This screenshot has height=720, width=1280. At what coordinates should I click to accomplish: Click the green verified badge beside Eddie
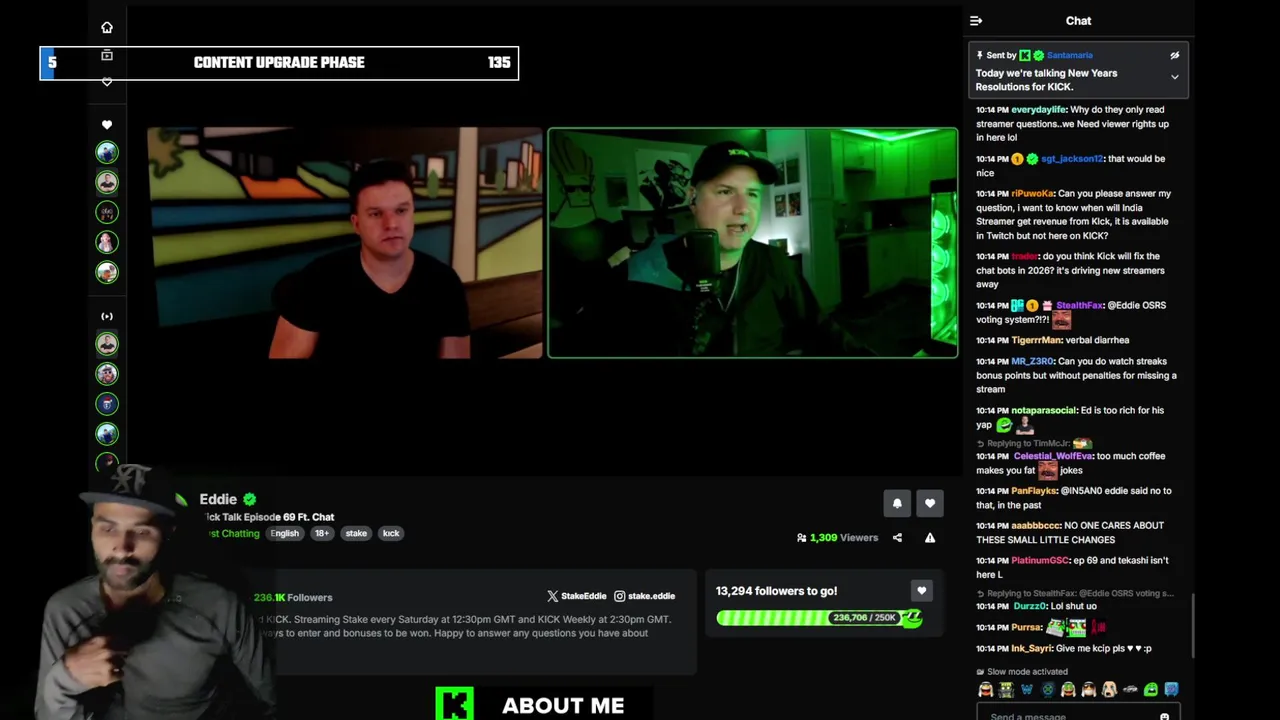click(x=250, y=499)
